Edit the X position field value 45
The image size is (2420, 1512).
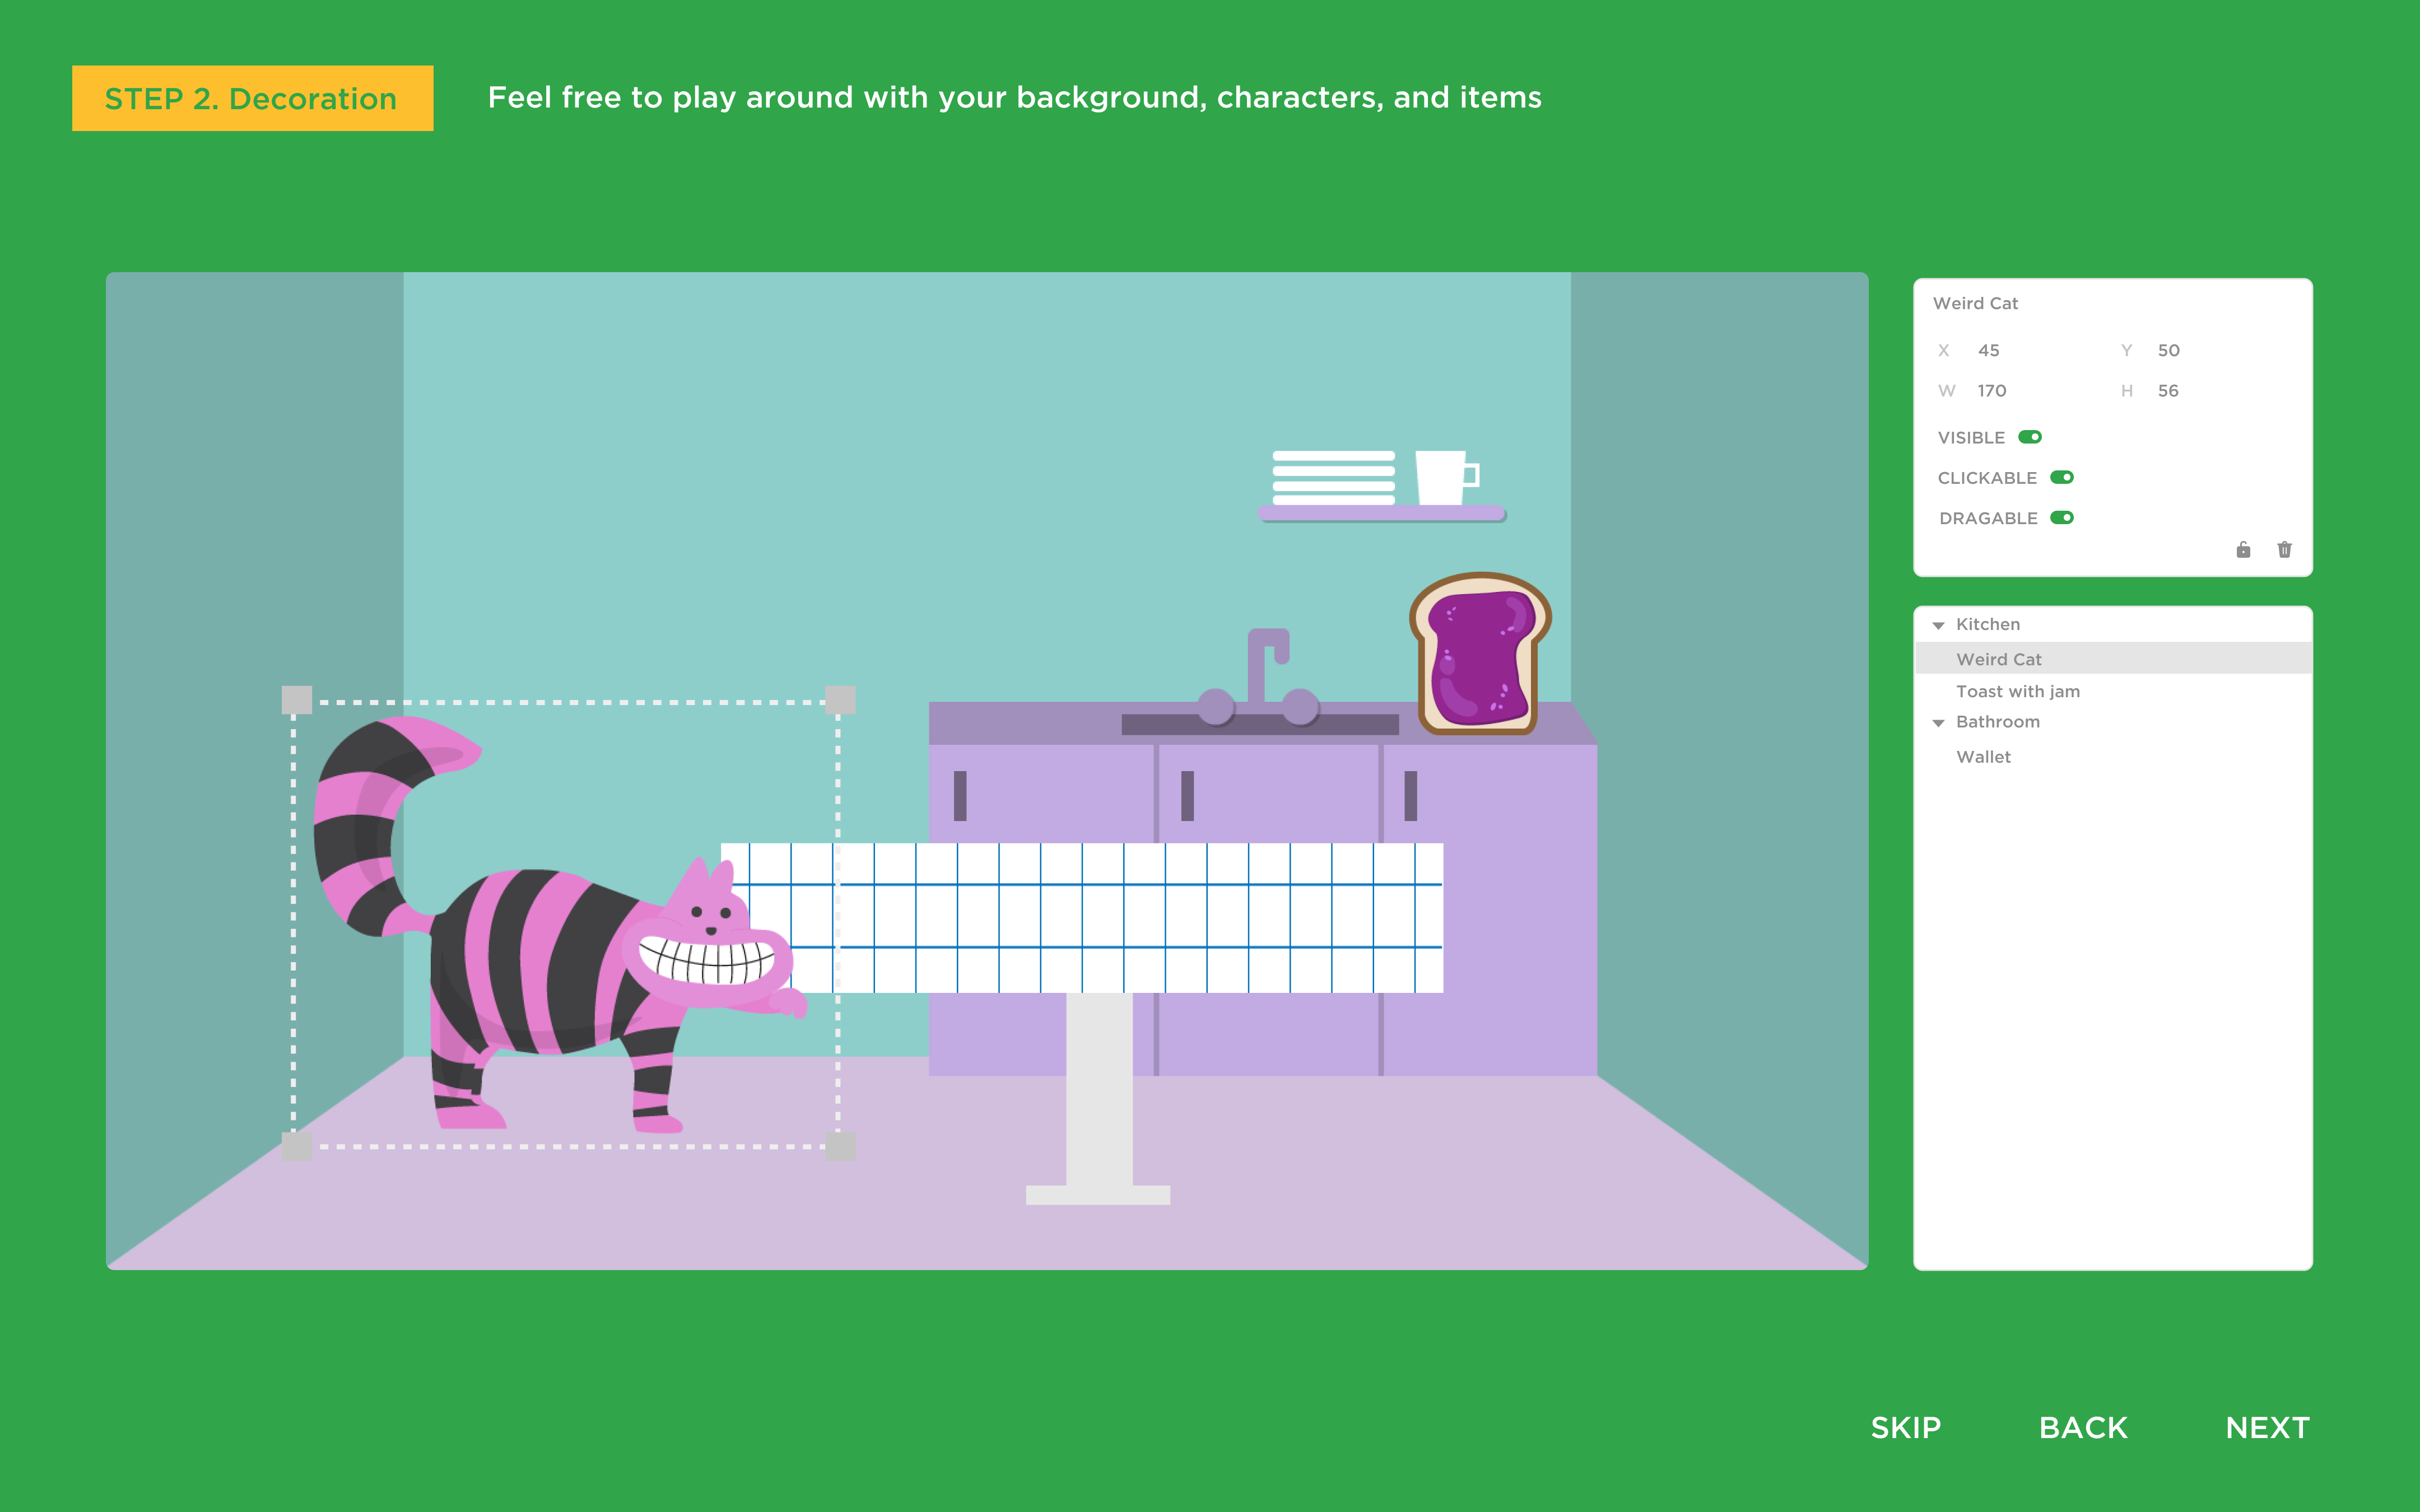[1988, 350]
